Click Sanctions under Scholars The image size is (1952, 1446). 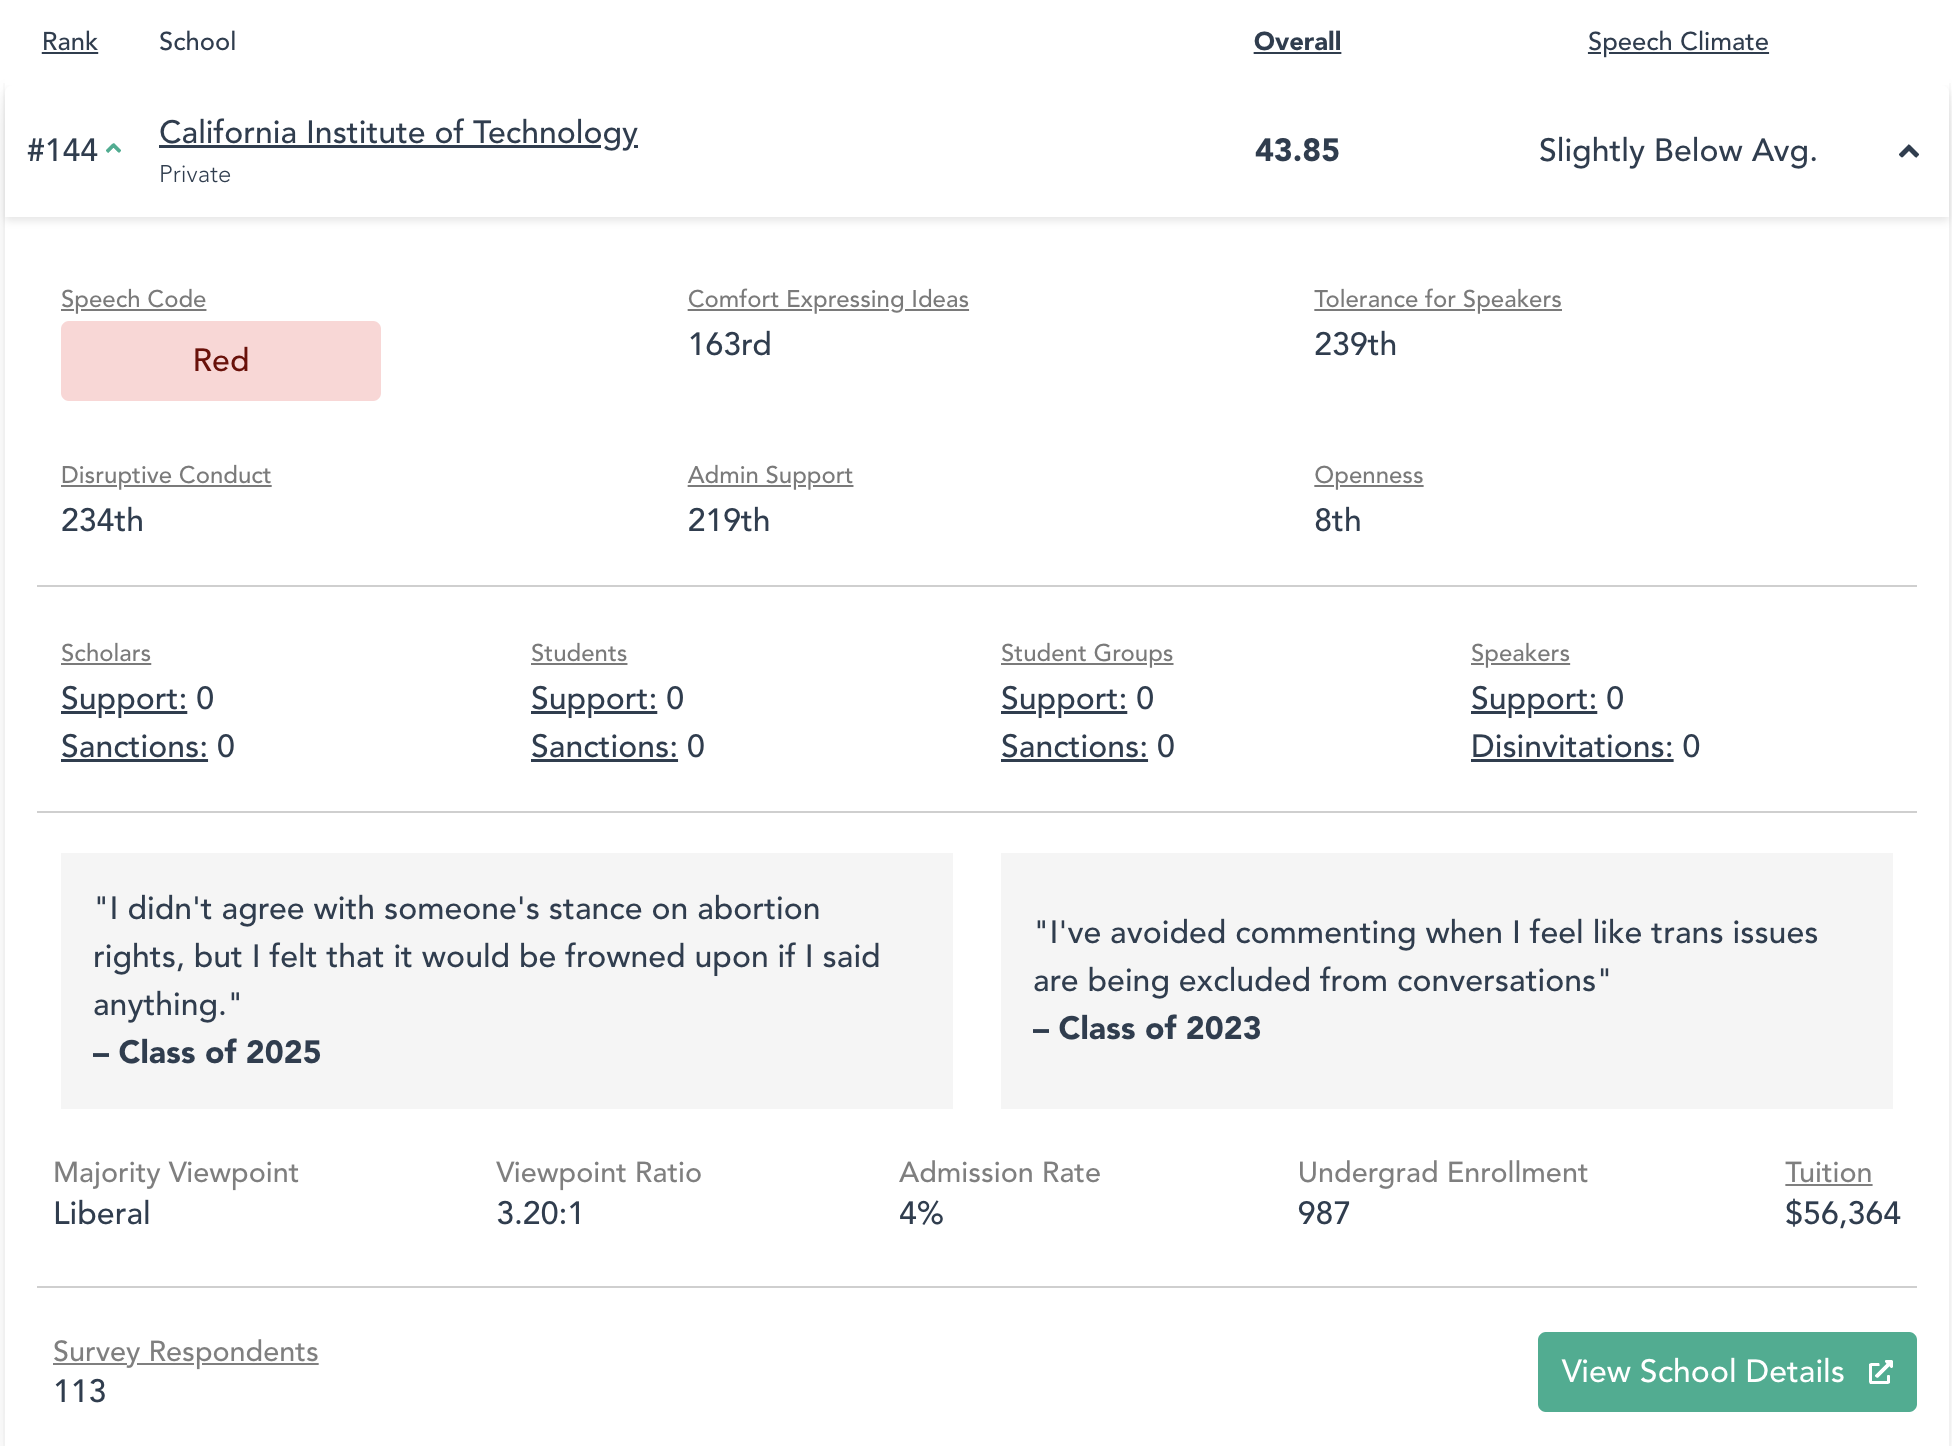pyautogui.click(x=134, y=746)
